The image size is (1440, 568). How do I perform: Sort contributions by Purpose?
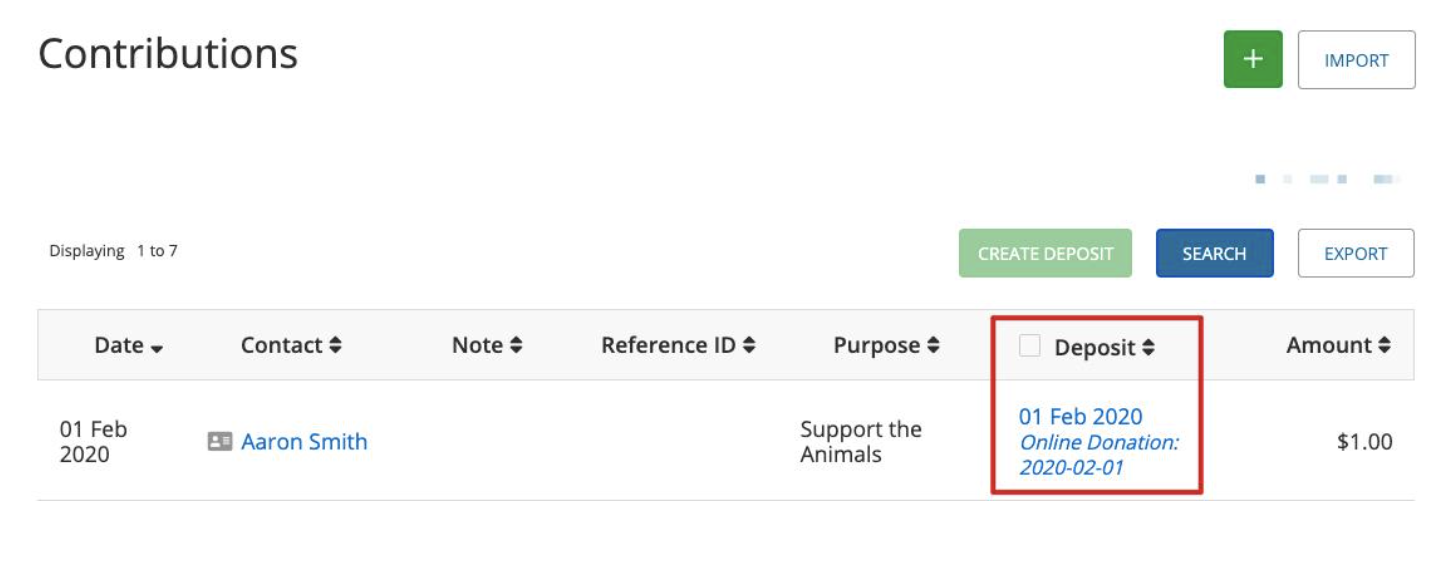(933, 345)
